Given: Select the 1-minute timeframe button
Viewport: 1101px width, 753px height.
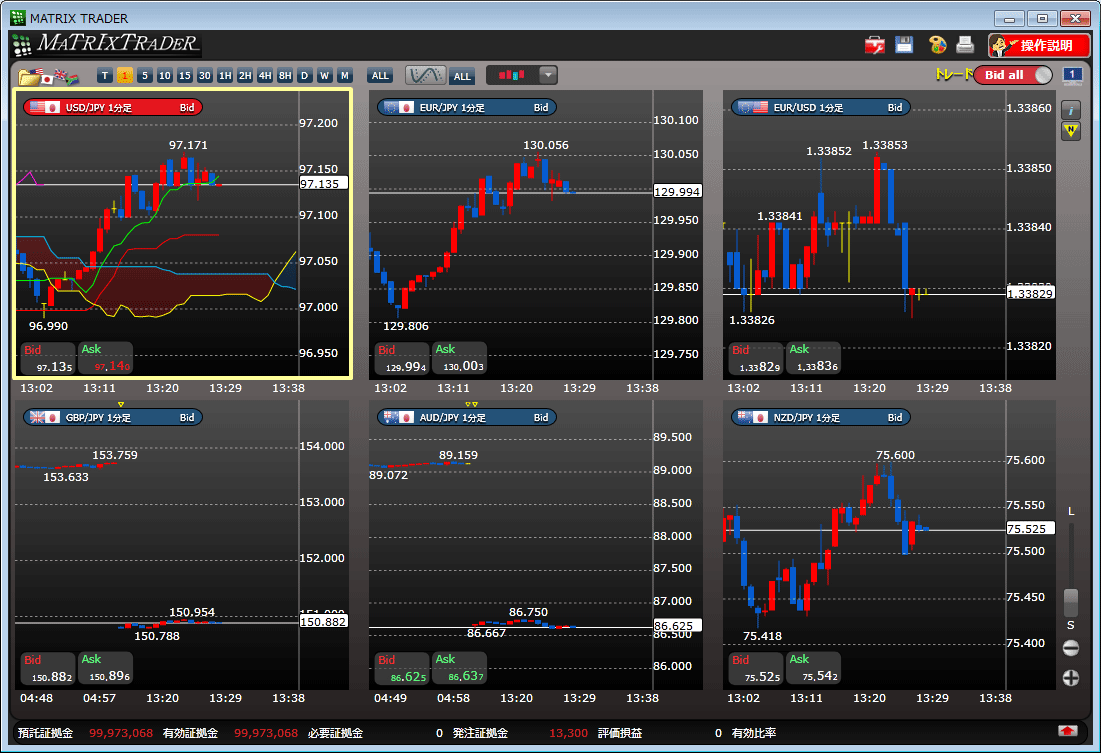Looking at the screenshot, I should coord(125,76).
